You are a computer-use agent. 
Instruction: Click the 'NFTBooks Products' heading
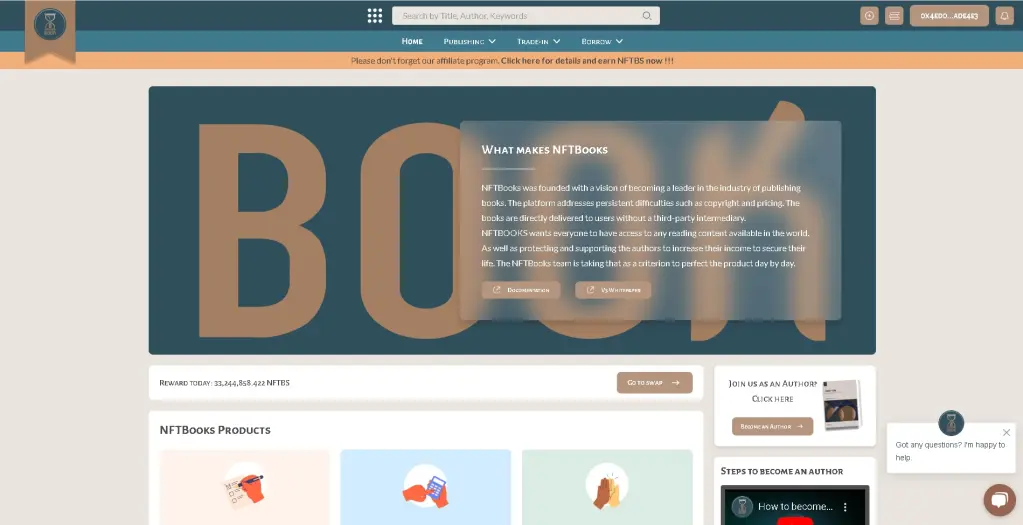215,430
